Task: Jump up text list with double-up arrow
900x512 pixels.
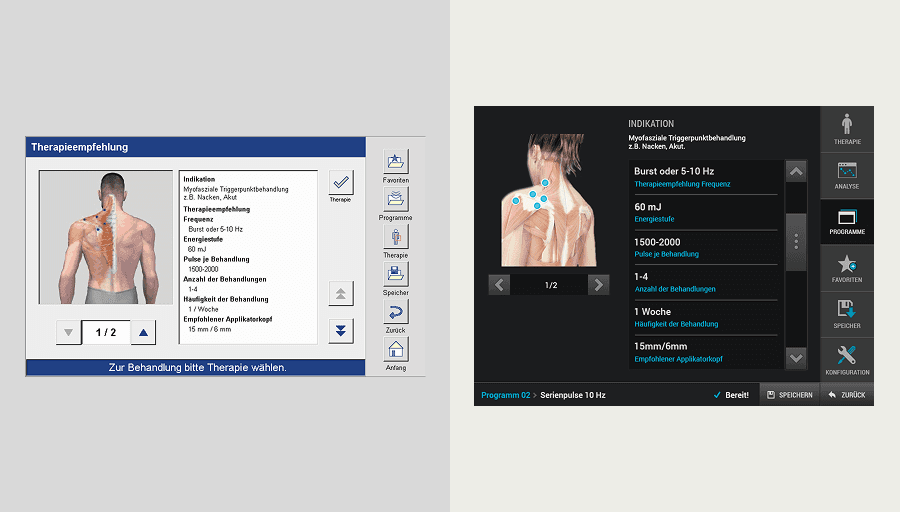Action: (x=341, y=294)
